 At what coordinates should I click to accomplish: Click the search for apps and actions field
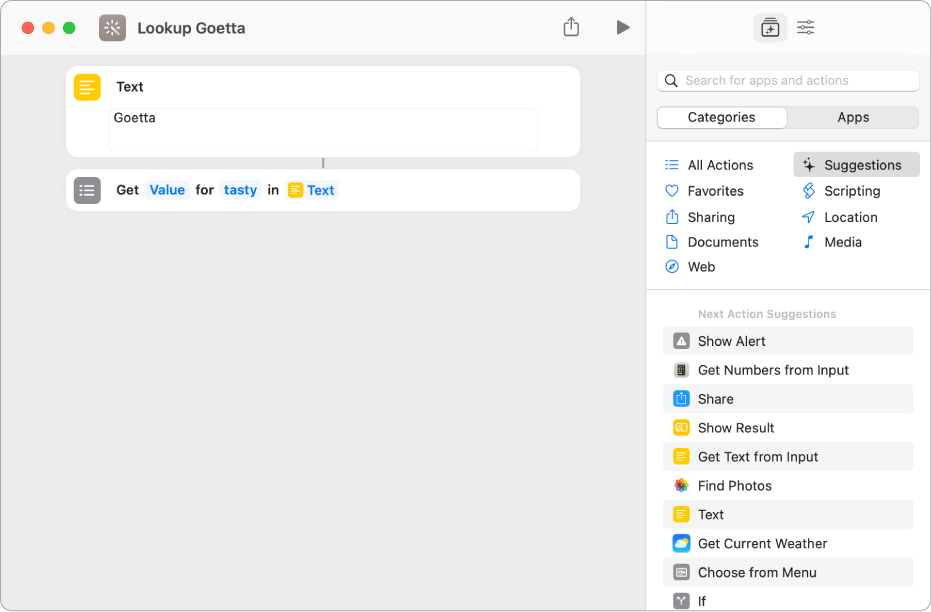pyautogui.click(x=788, y=81)
